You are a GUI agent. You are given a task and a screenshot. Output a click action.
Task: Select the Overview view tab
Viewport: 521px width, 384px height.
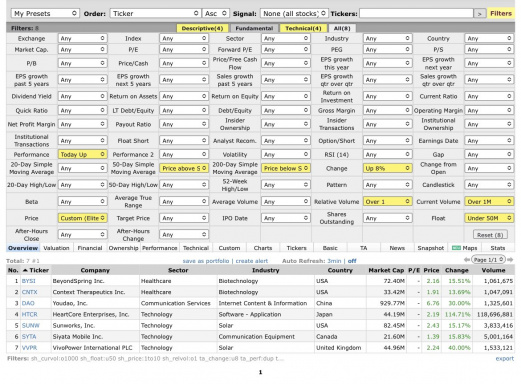click(23, 248)
